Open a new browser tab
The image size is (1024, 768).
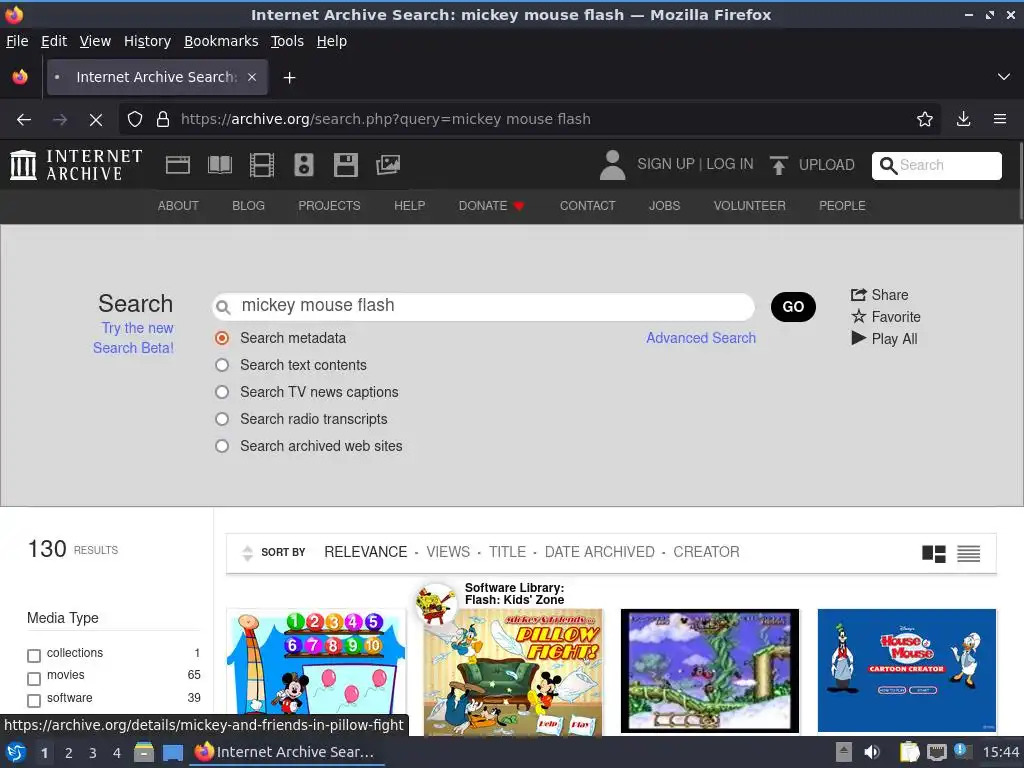pyautogui.click(x=289, y=78)
